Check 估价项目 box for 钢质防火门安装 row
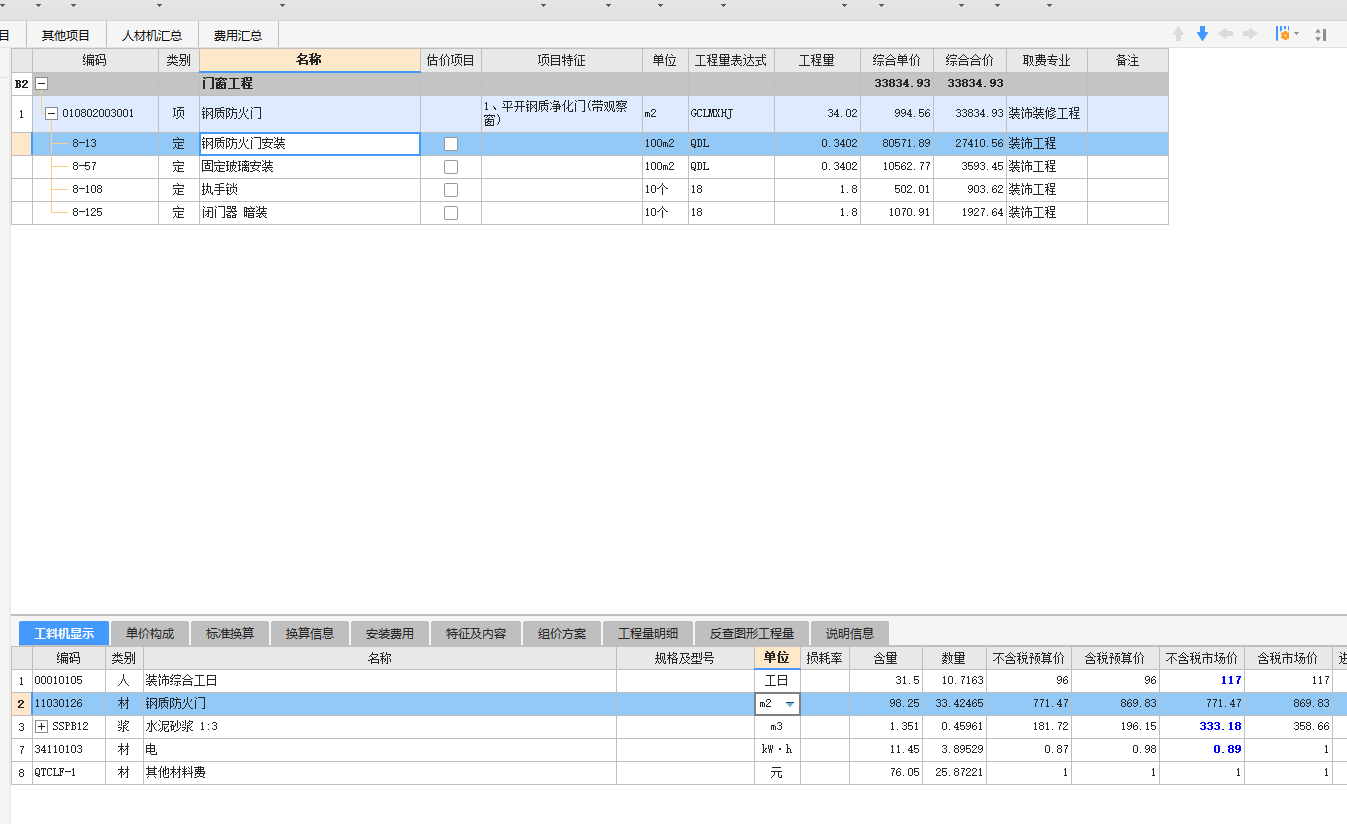Viewport: 1347px width, 824px height. (x=451, y=144)
